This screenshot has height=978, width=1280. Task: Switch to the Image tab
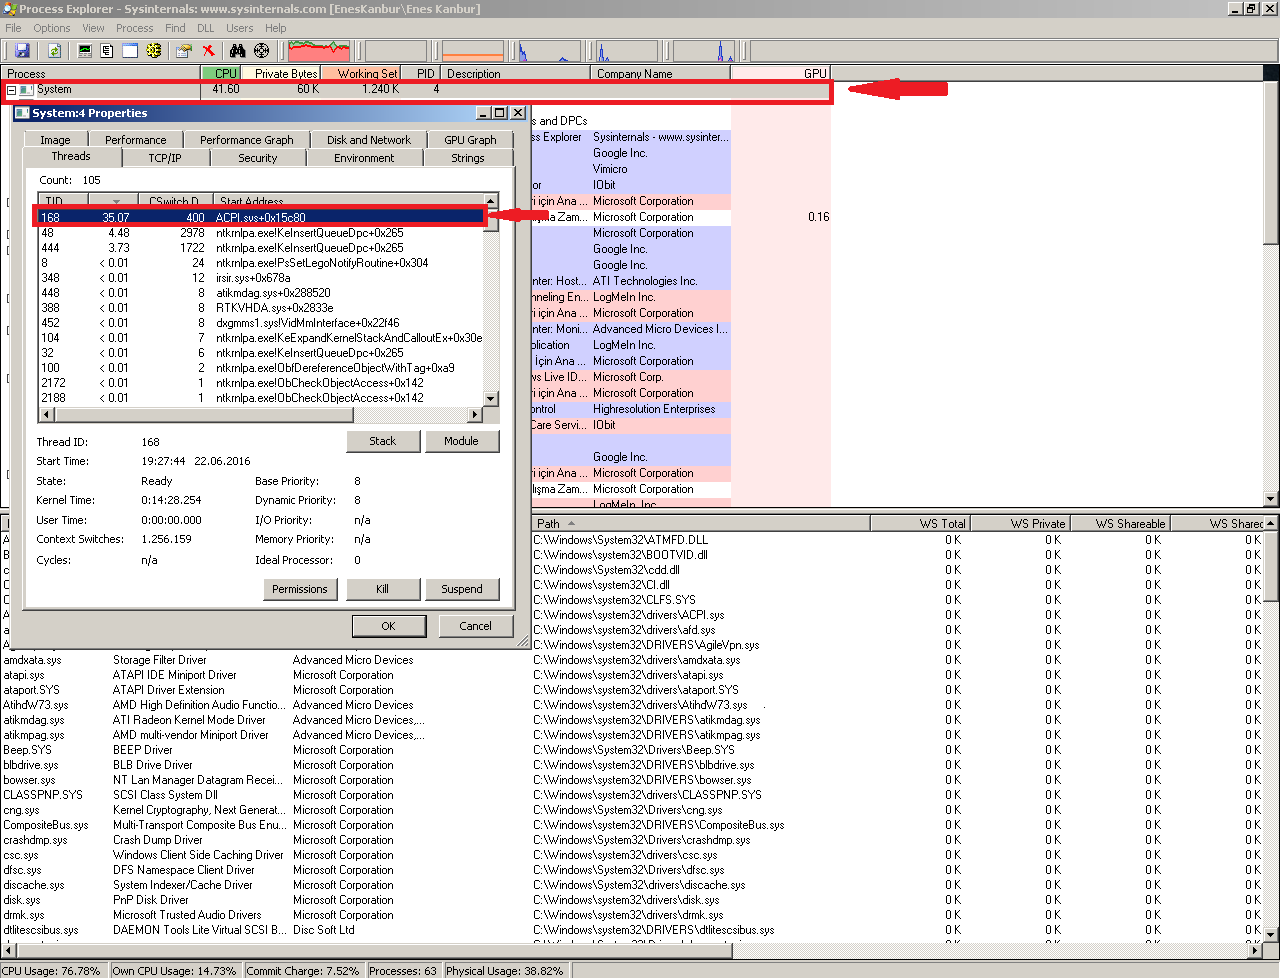click(55, 140)
